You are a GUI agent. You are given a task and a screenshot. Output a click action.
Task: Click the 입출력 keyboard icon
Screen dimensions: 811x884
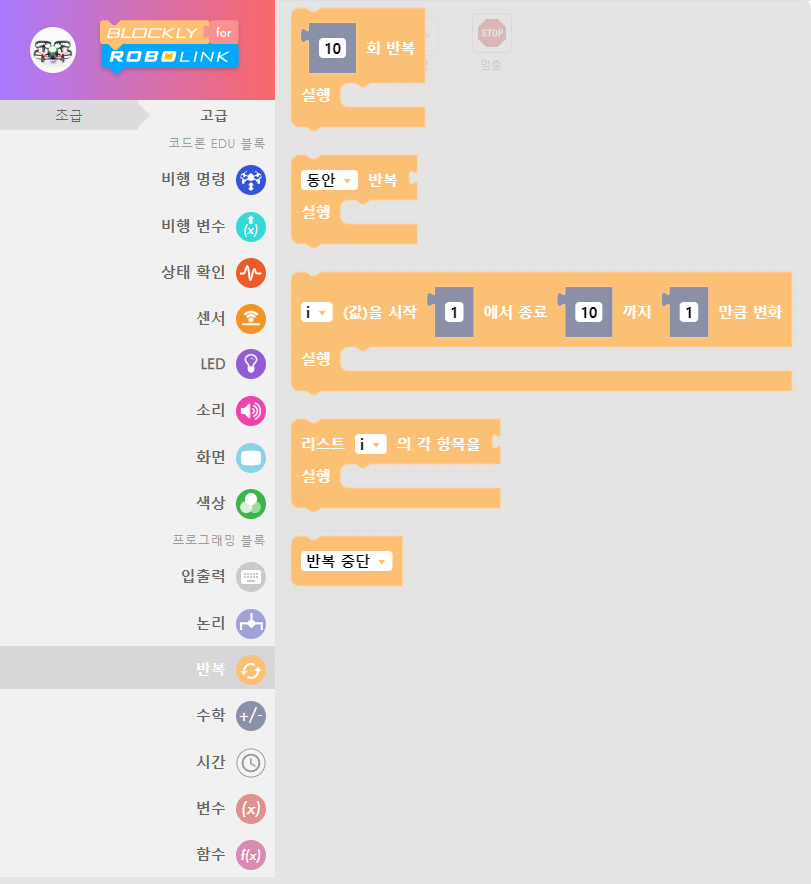point(250,577)
